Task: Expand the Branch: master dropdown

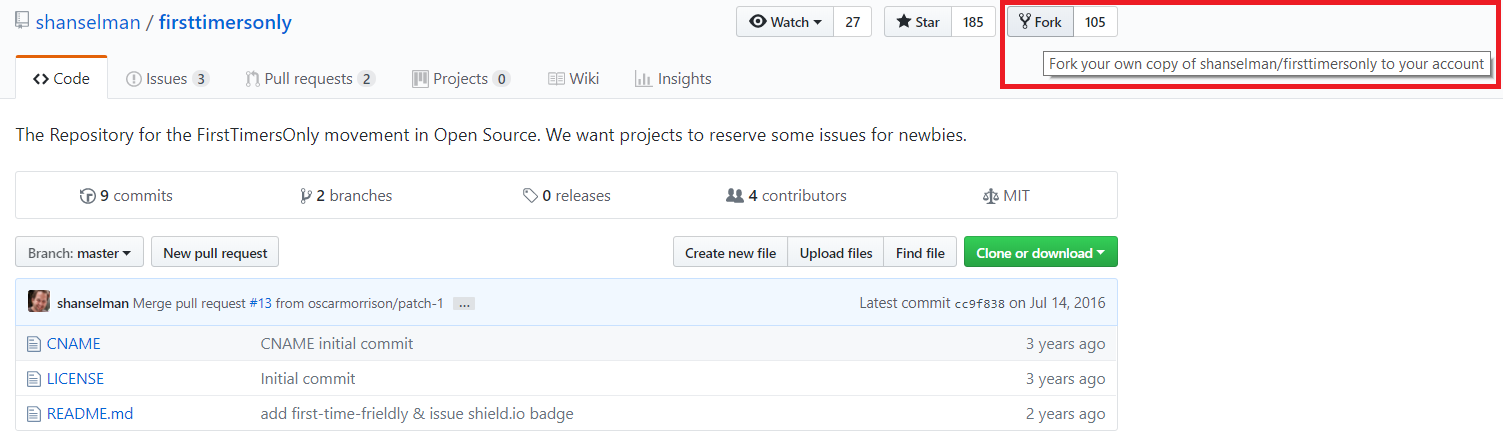Action: coord(80,253)
